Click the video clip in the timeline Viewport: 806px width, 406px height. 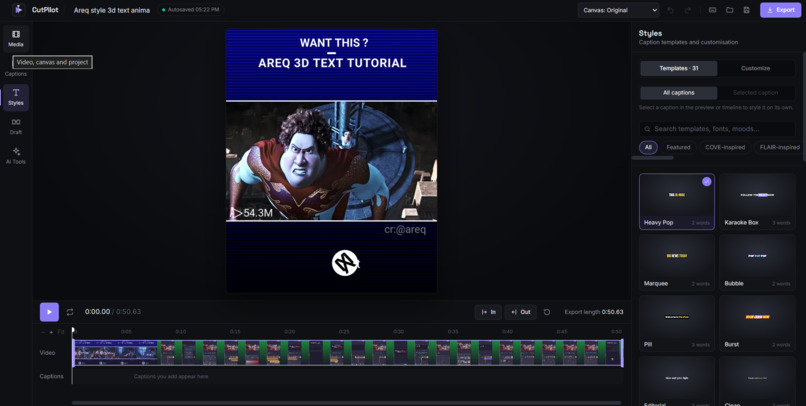point(347,353)
